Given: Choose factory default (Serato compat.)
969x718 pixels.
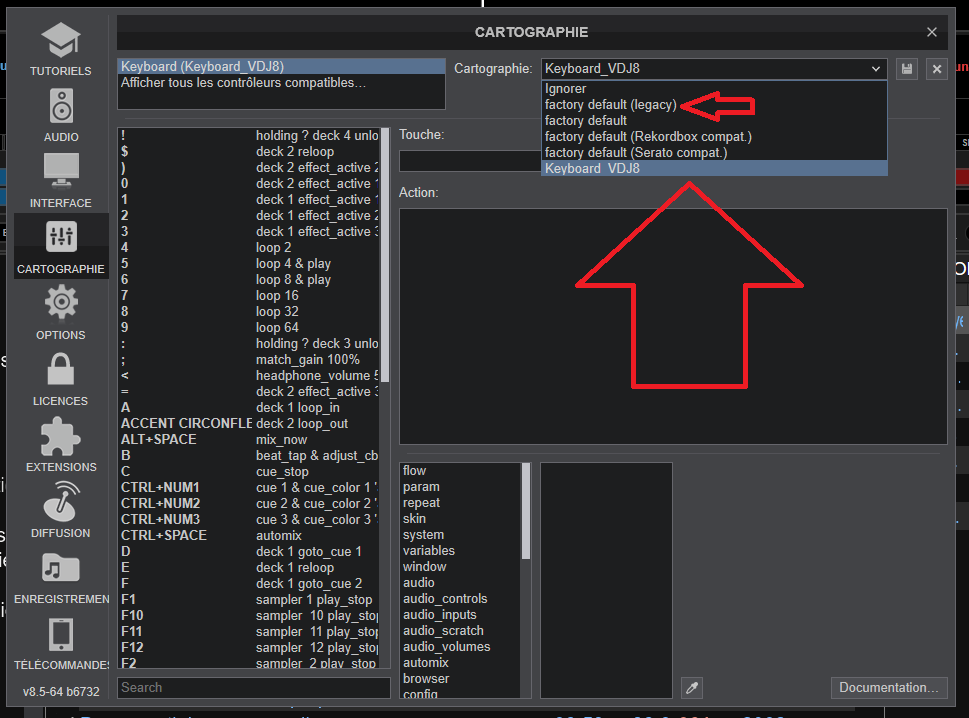Looking at the screenshot, I should coord(714,153).
